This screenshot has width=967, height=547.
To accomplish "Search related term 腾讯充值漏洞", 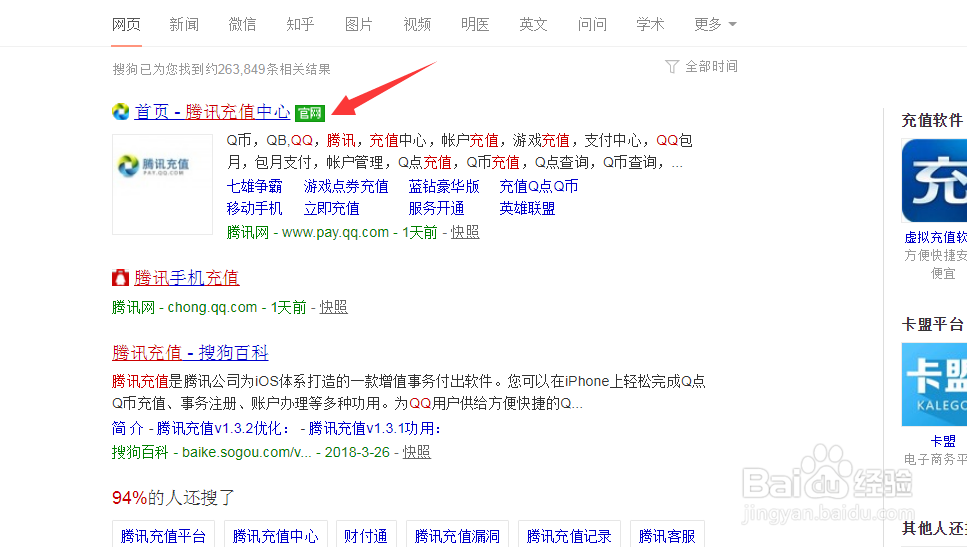I will (457, 535).
